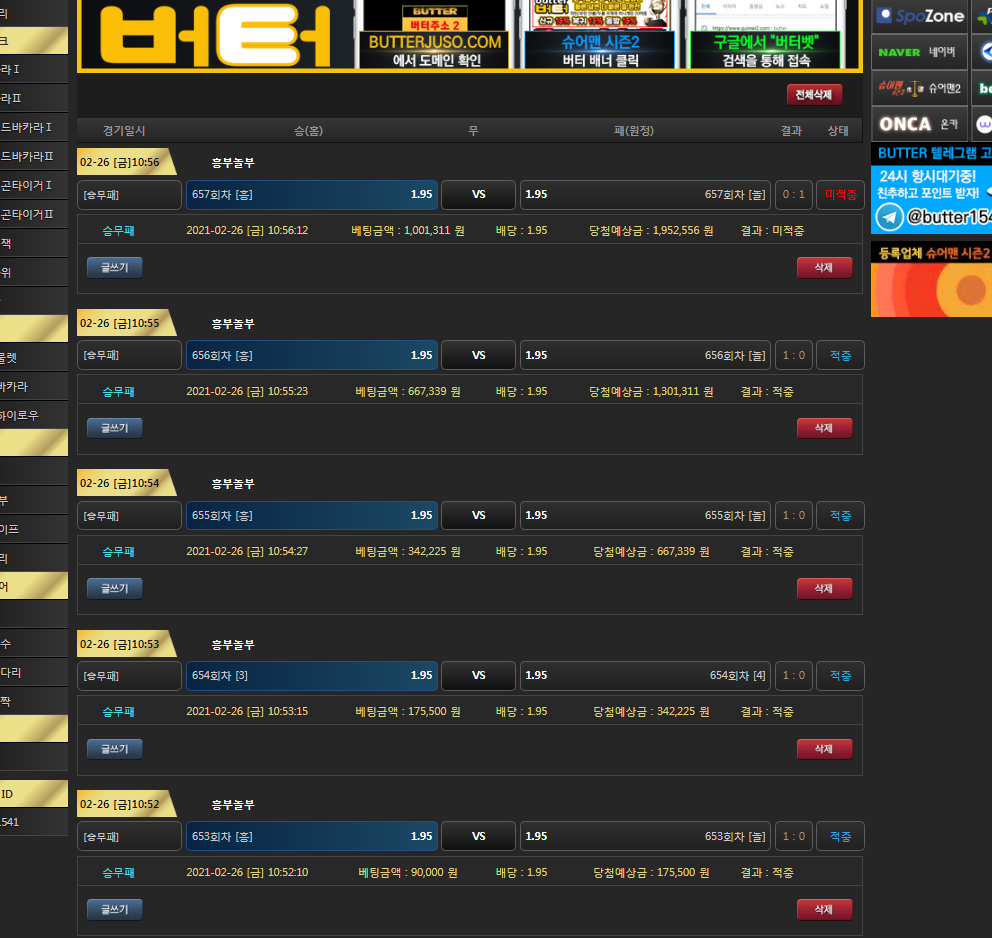Select the 657회차 [홍] home bet cell
The width and height of the screenshot is (992, 938).
point(312,194)
